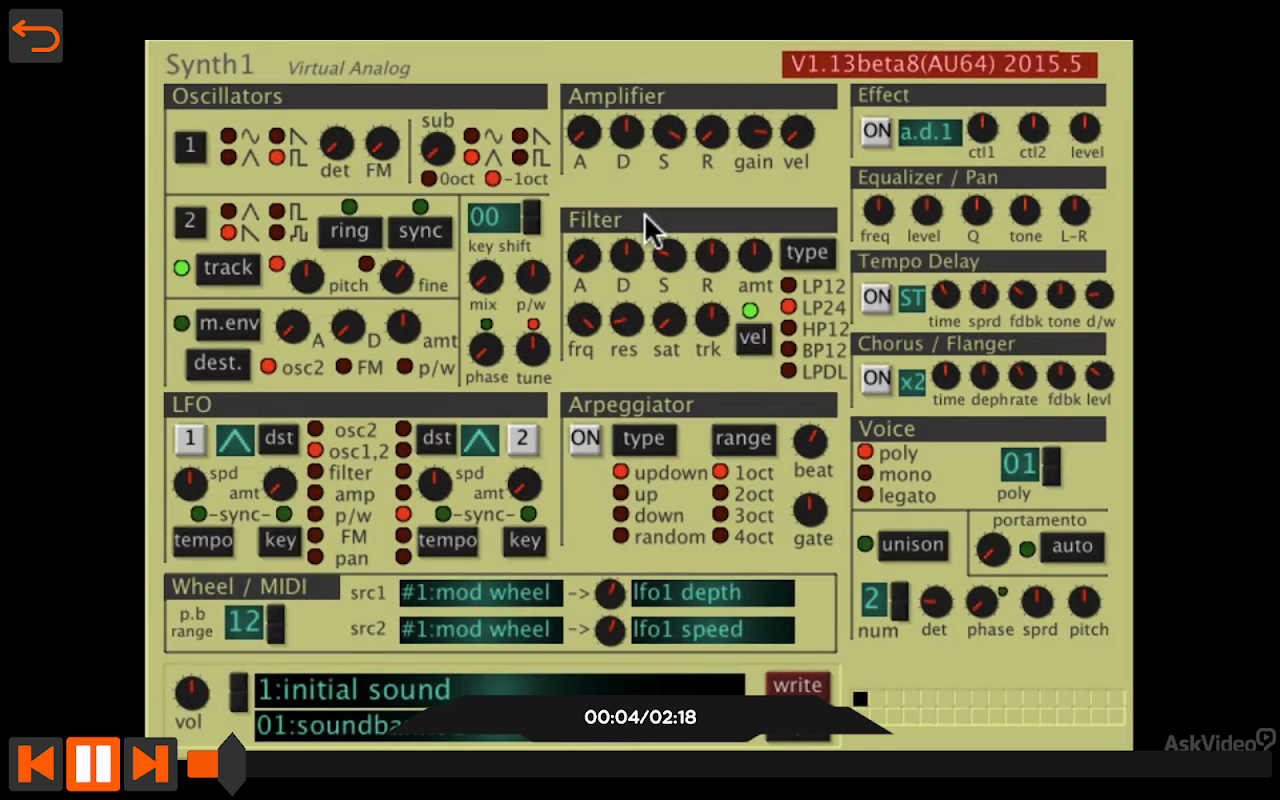Screen dimensions: 1280x800
Task: Pause the video playback
Action: [x=93, y=765]
